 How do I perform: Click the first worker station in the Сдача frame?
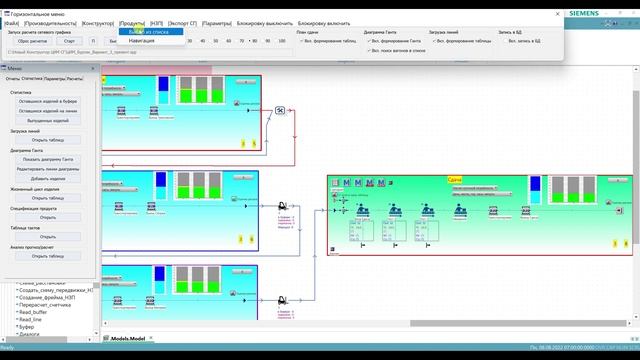pyautogui.click(x=362, y=210)
